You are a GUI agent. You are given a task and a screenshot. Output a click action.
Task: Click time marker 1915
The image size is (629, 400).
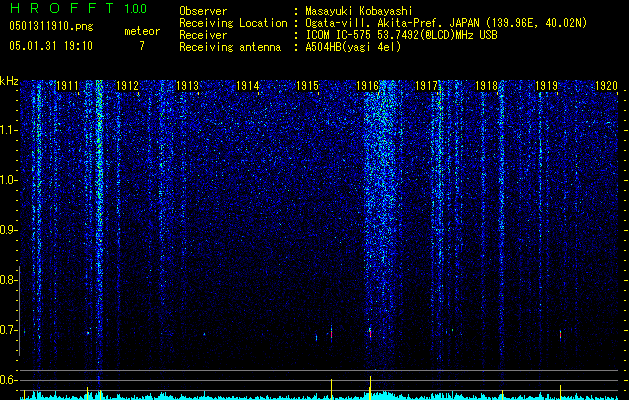point(307,86)
